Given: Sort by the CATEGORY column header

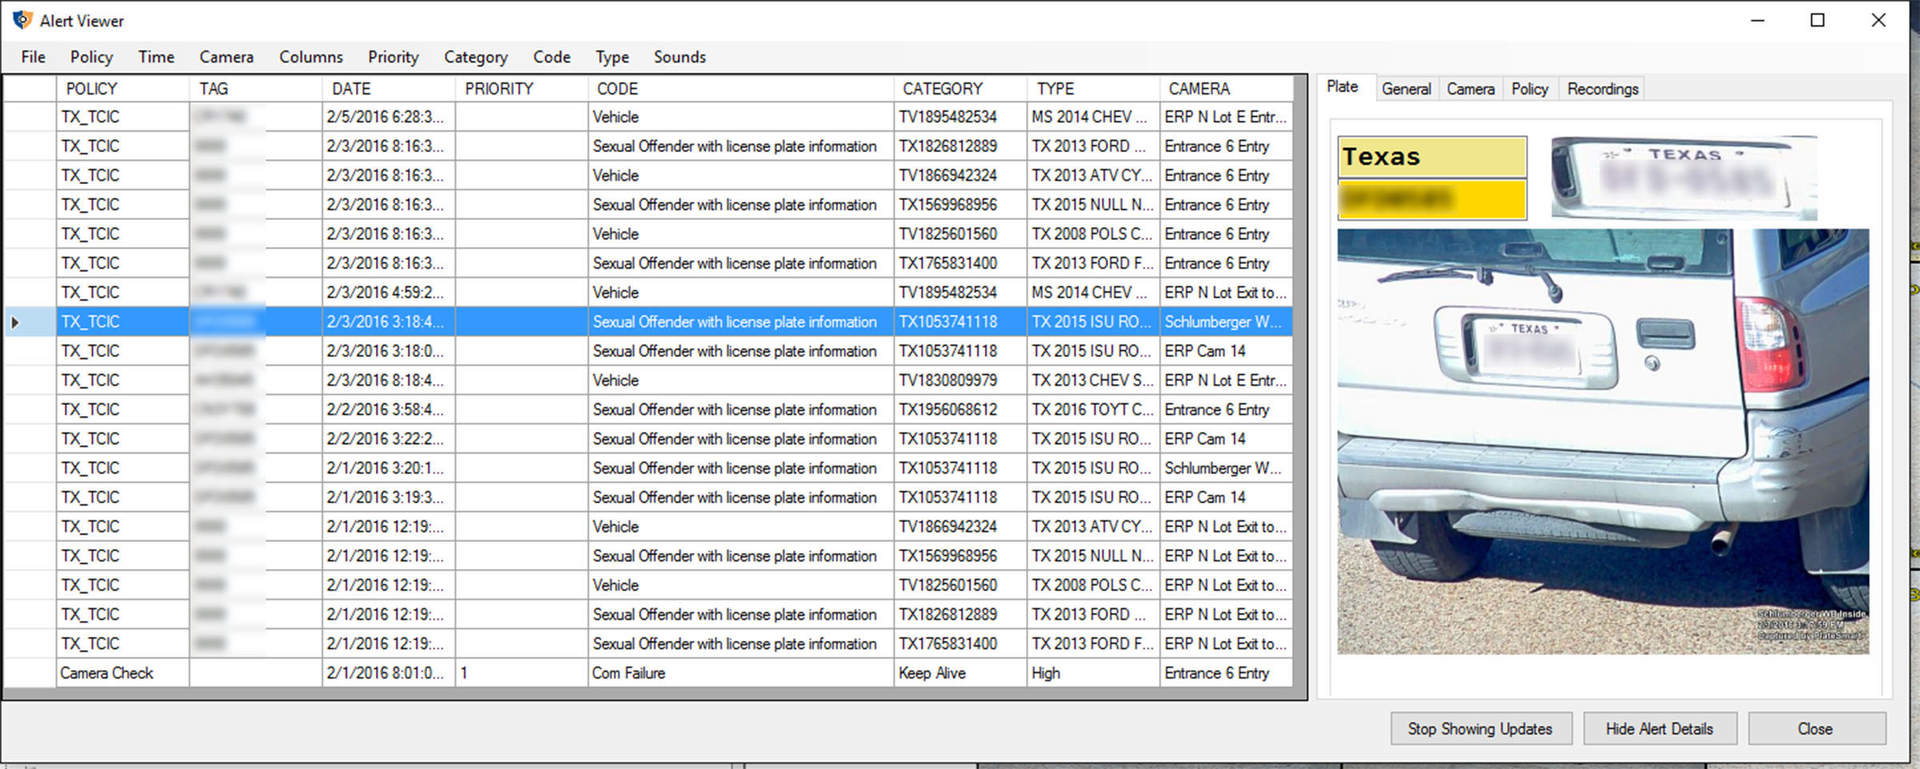Looking at the screenshot, I should point(942,89).
